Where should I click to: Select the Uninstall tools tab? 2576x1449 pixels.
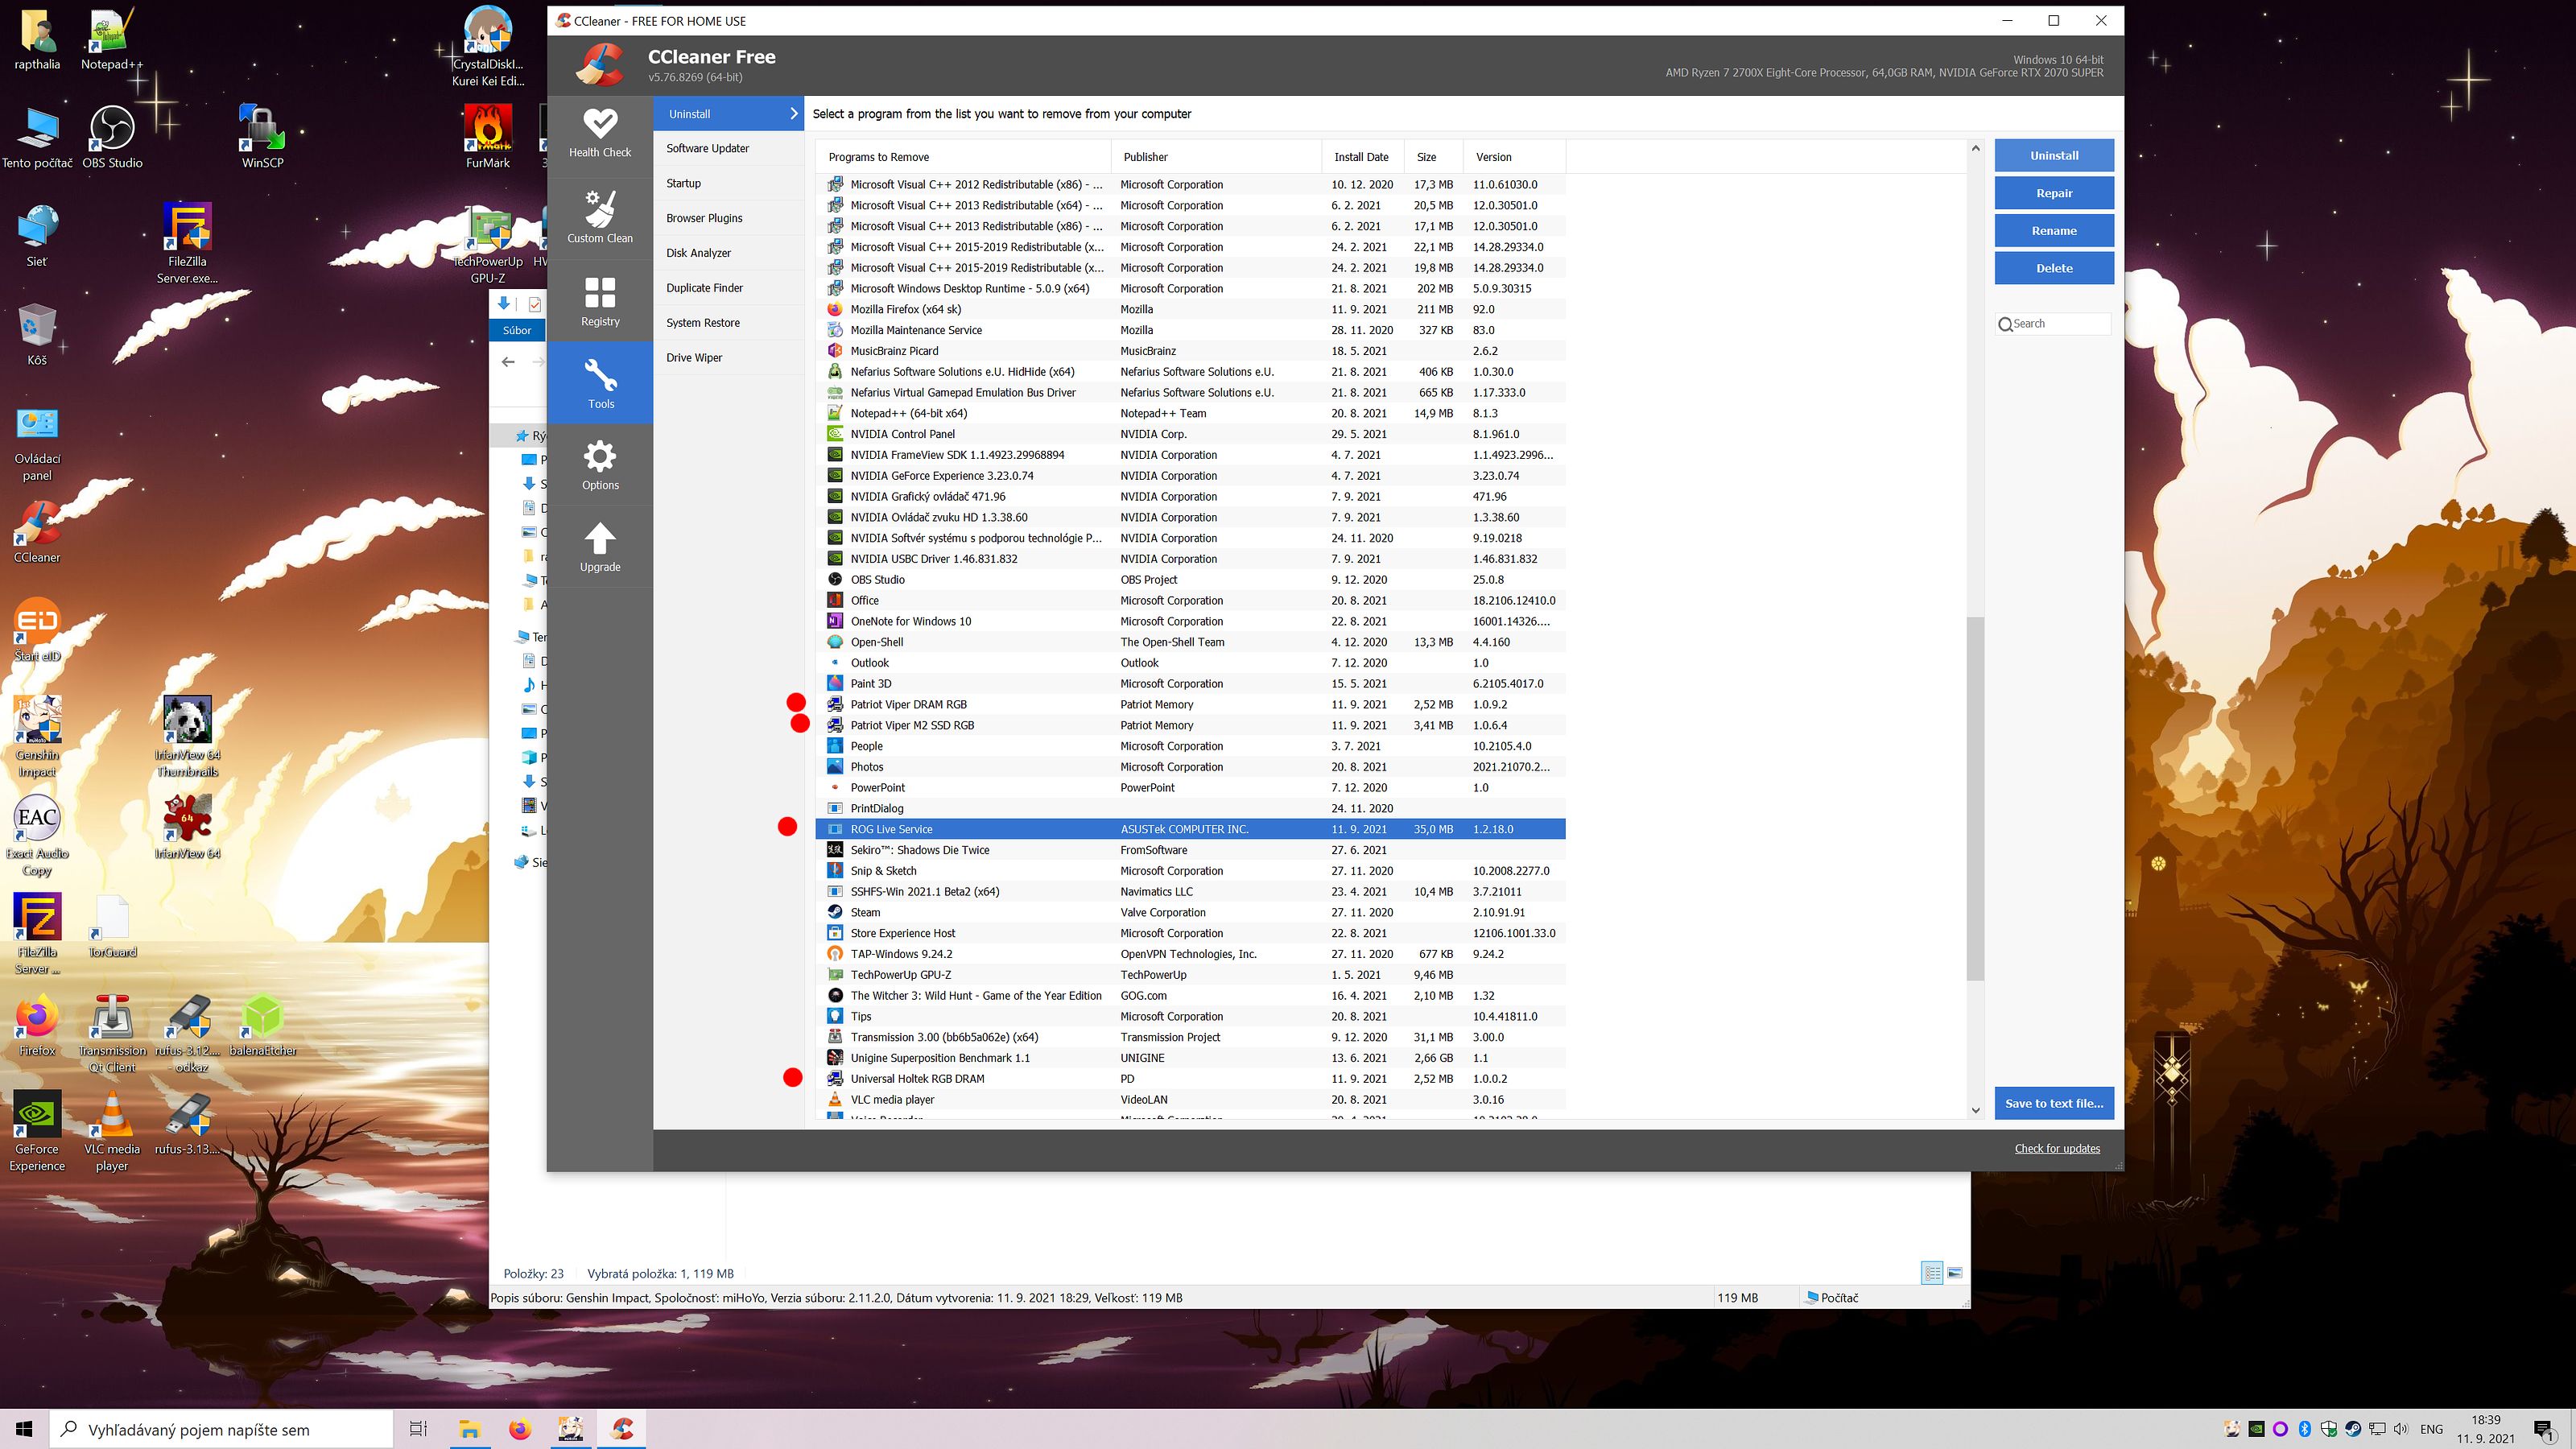(x=729, y=114)
